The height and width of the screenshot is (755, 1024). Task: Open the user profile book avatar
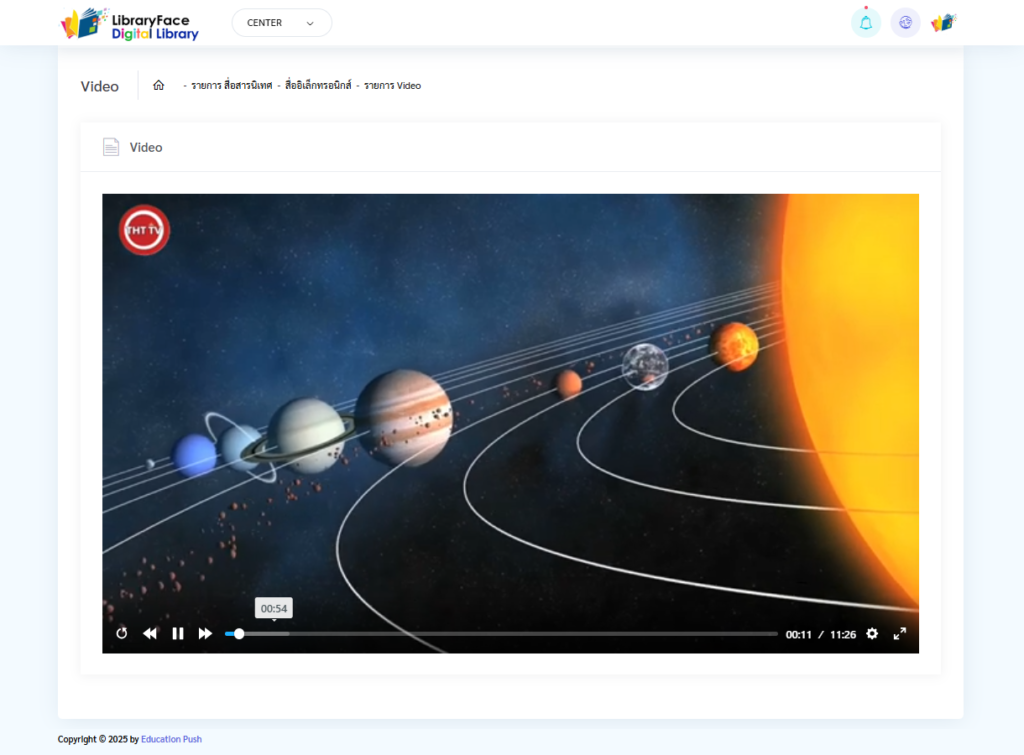[x=943, y=23]
